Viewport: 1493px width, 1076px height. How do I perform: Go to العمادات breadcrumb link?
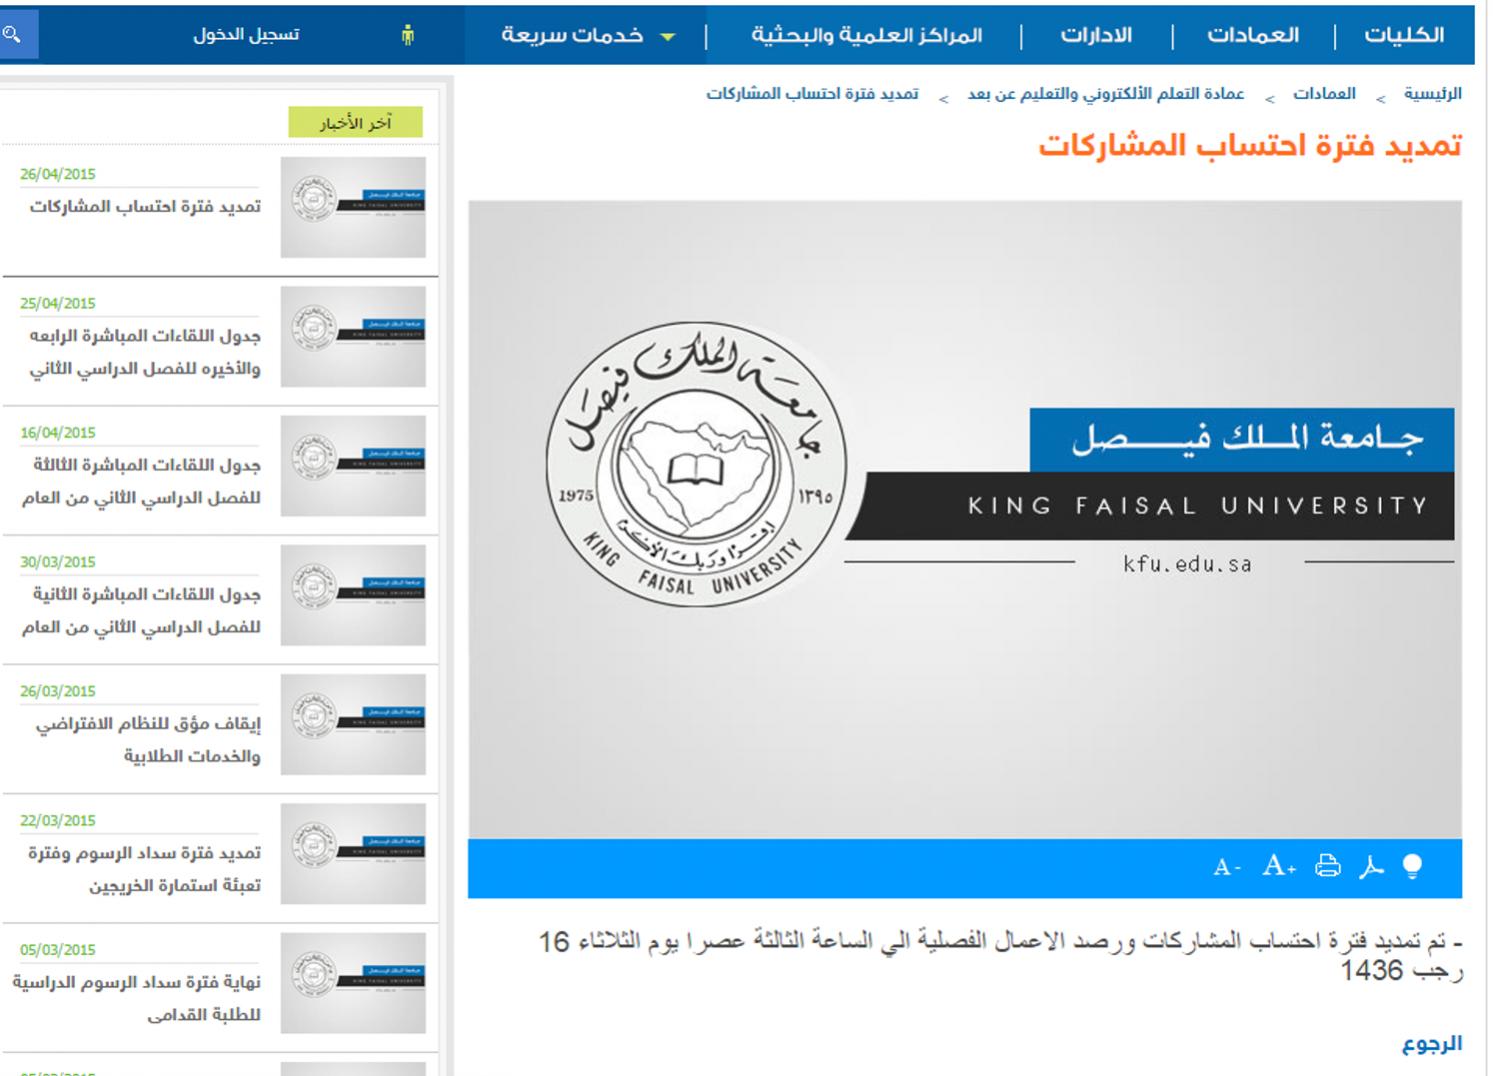click(1324, 94)
